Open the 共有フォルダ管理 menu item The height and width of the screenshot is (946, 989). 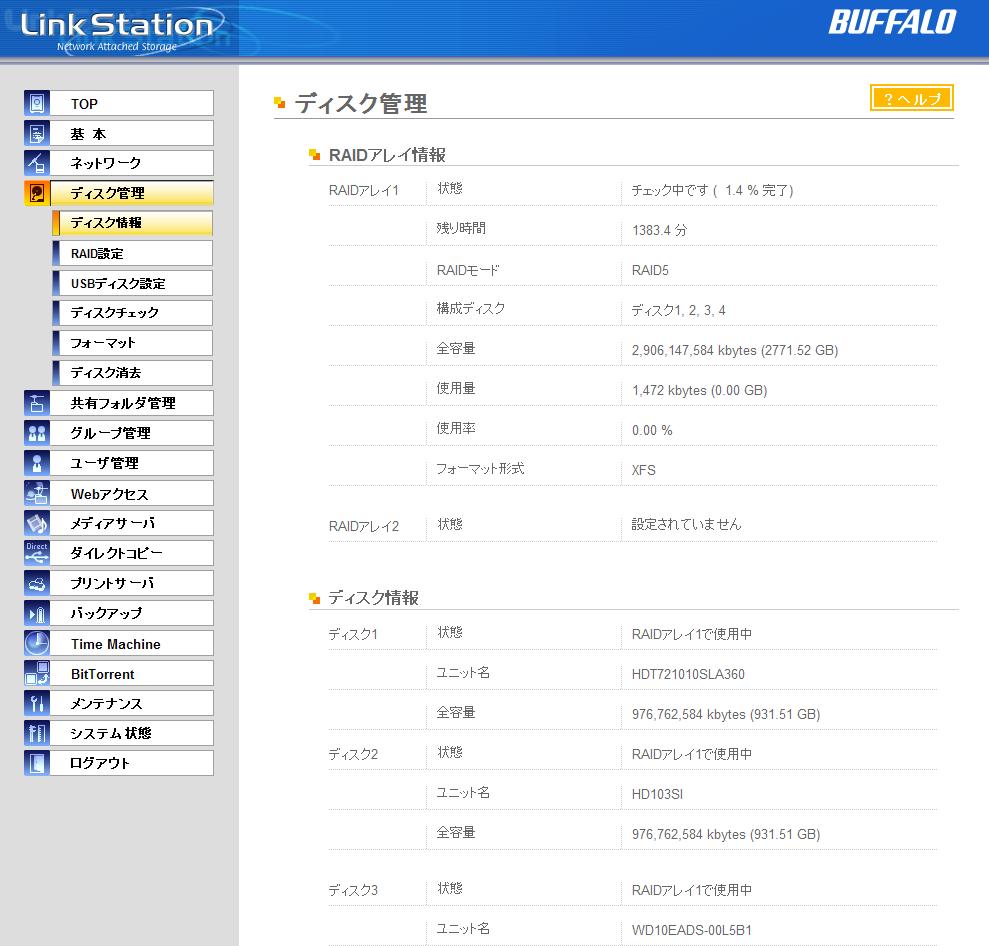click(132, 403)
